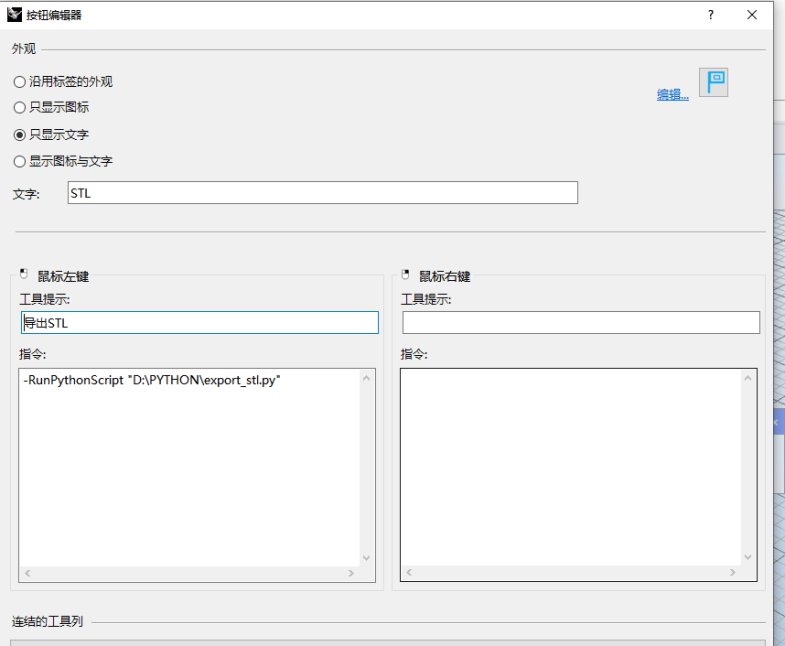Click the question mark help button
785x646 pixels.
(711, 15)
